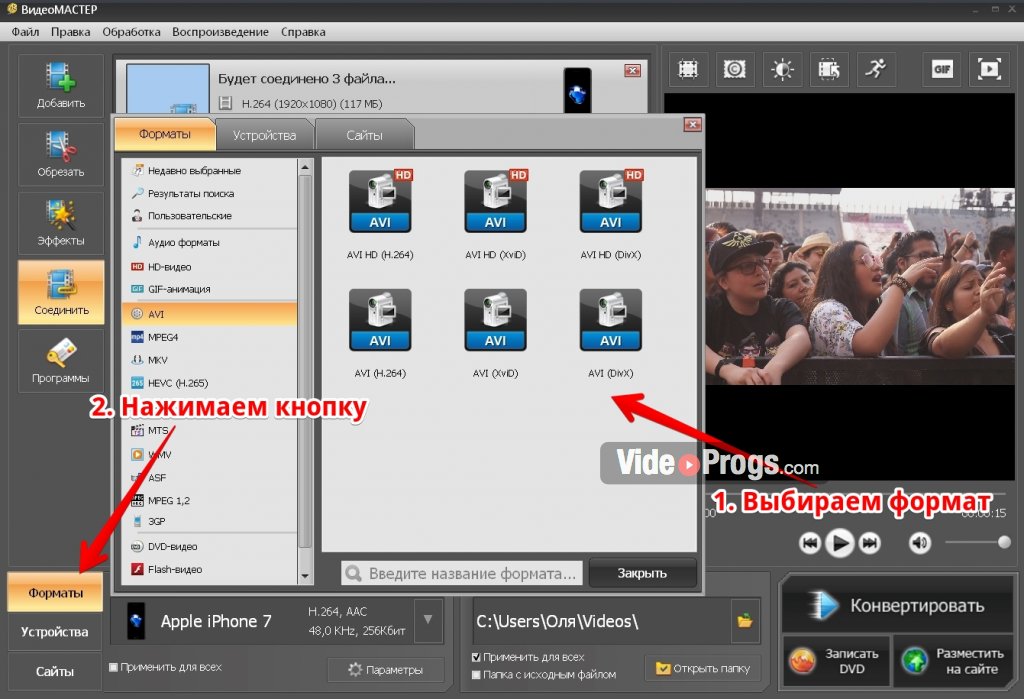Click the running-man speed icon
Screen dimensions: 1024x699
tap(876, 69)
